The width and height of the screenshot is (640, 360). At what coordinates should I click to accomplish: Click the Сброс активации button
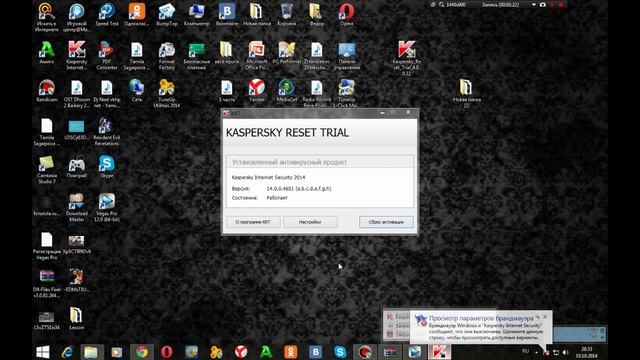(386, 222)
